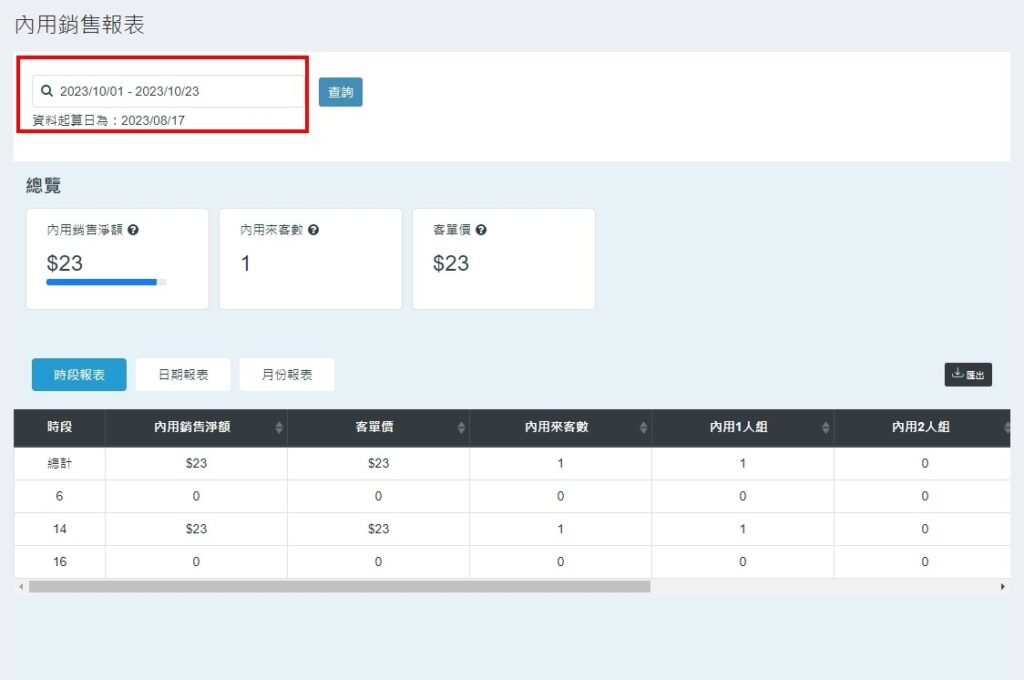The height and width of the screenshot is (680, 1024).
Task: Switch to the 日期報表 tab
Action: 183,375
